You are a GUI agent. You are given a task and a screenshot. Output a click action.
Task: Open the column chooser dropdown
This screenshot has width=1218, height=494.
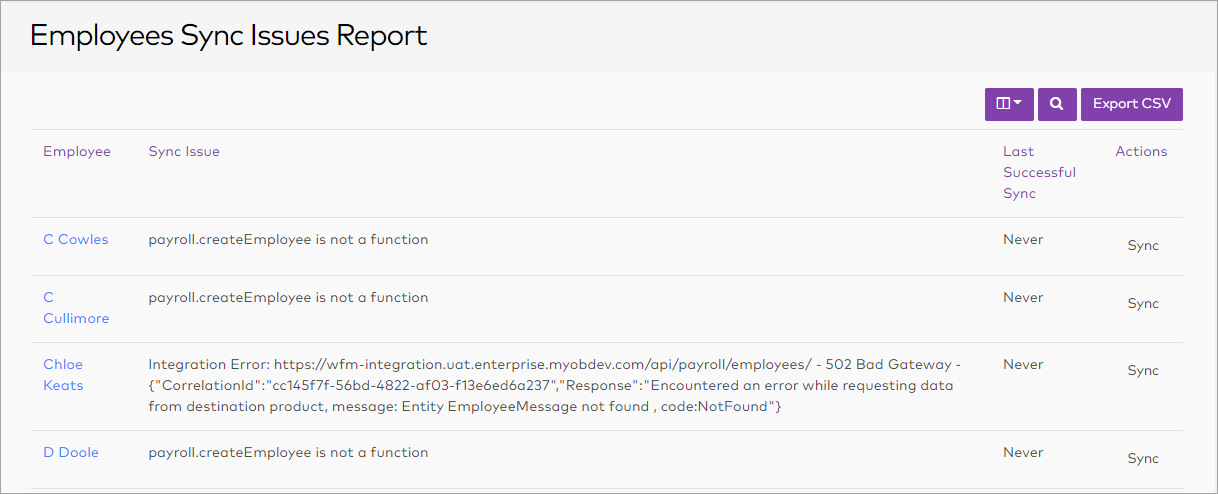pos(1009,104)
